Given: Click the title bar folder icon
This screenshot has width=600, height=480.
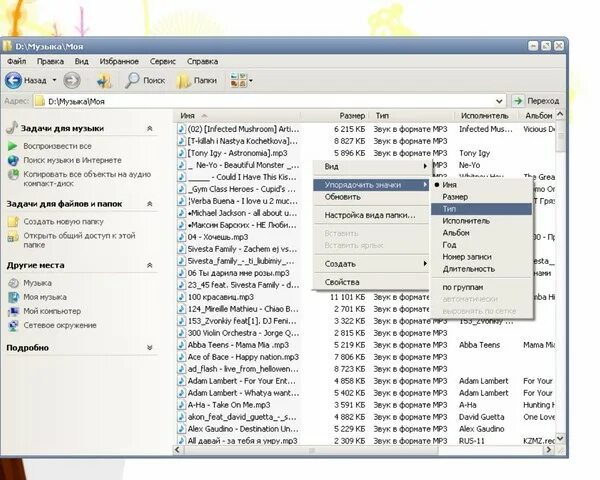Looking at the screenshot, I should click(7, 46).
